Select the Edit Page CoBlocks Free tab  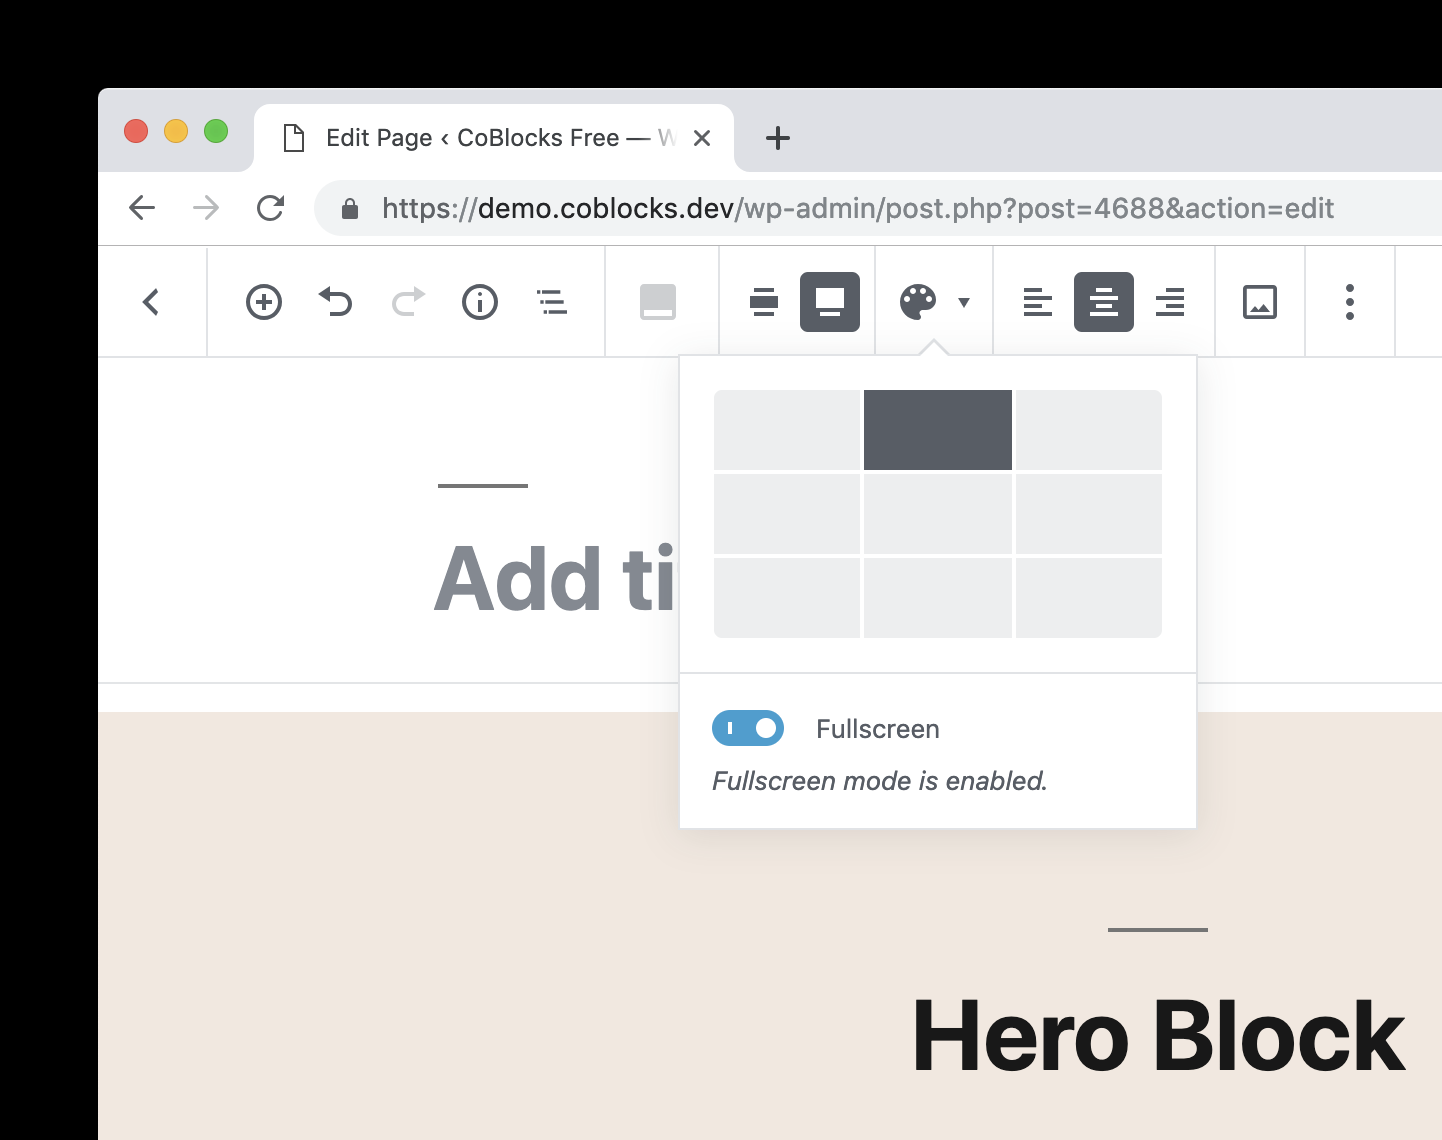[x=494, y=138]
